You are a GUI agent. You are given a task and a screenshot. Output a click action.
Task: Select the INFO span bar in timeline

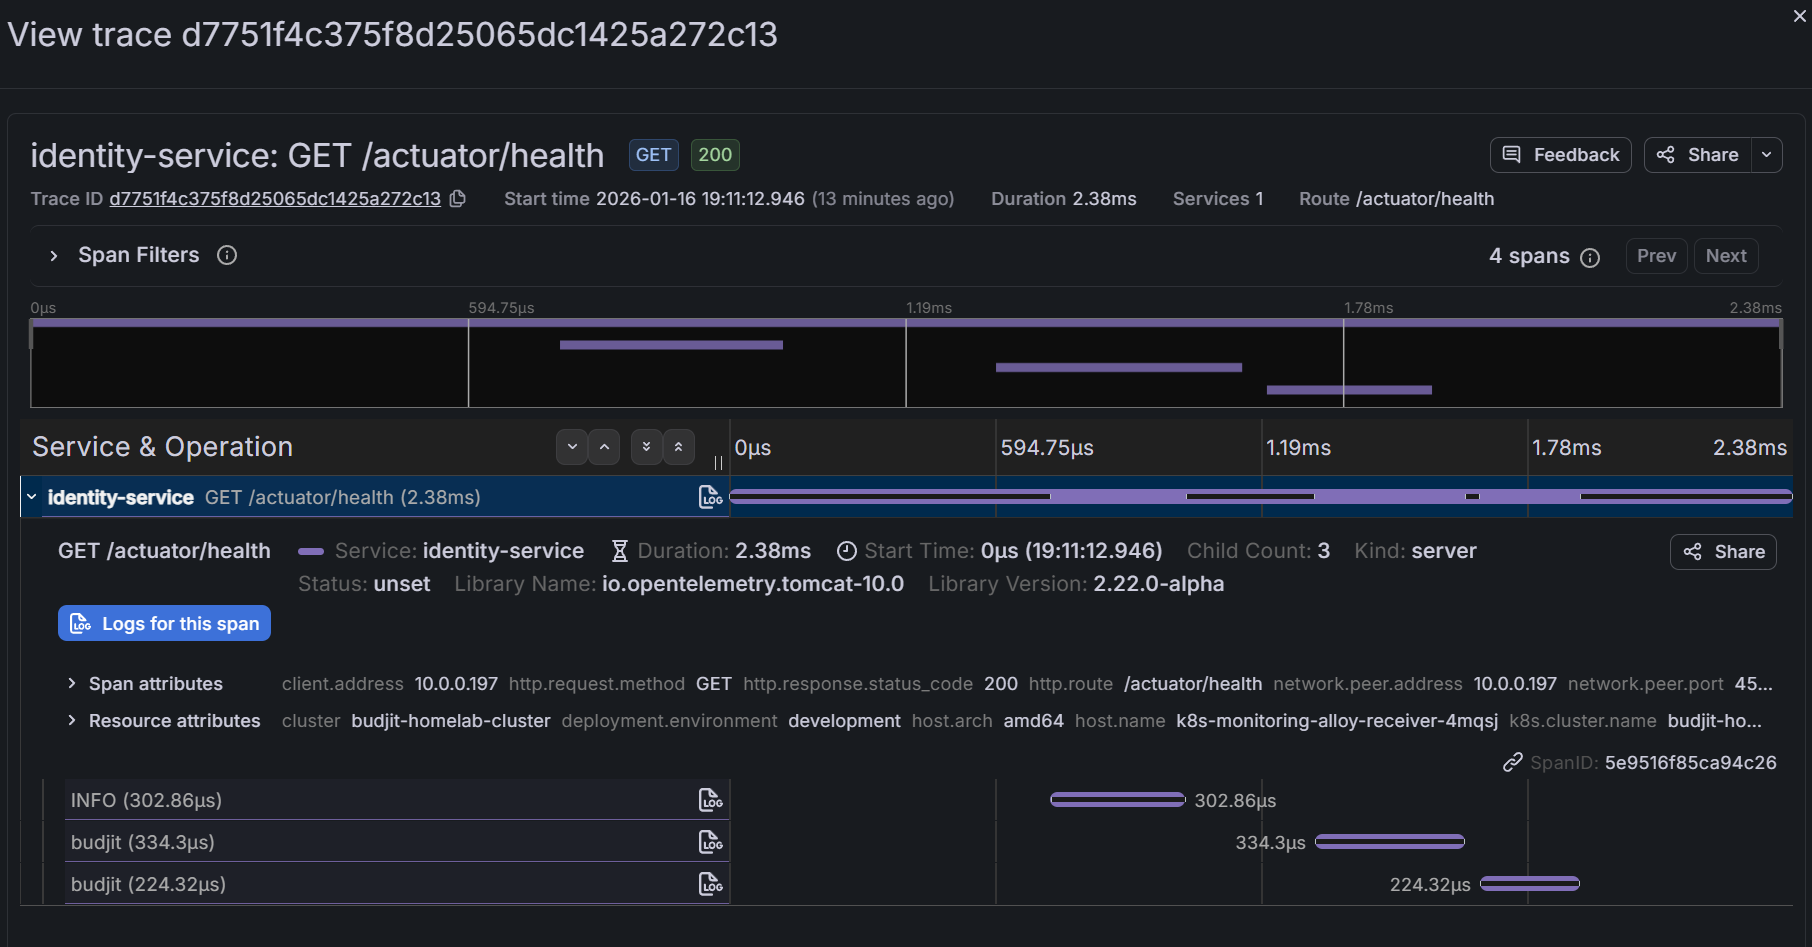click(x=1117, y=800)
